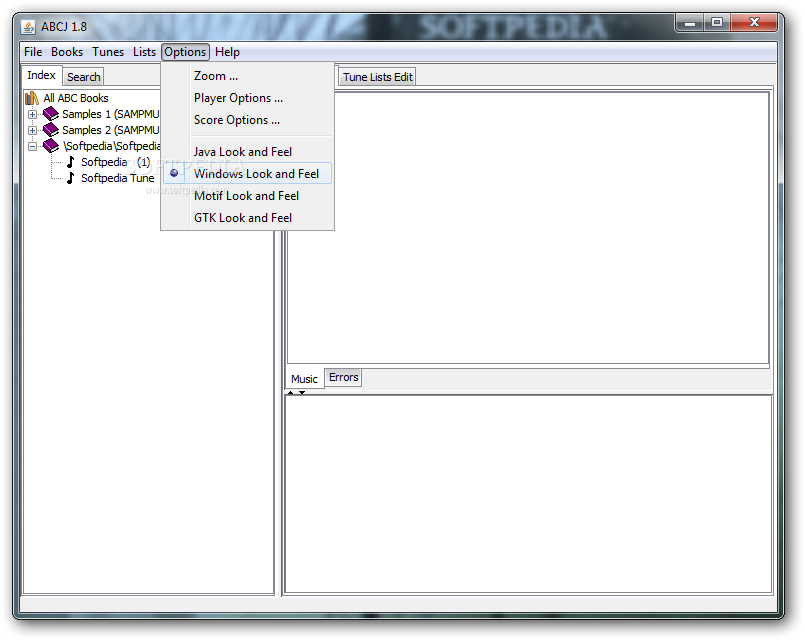Collapse the \Softpedia\Softpedia book node
Viewport: 805px width, 640px height.
click(x=32, y=147)
